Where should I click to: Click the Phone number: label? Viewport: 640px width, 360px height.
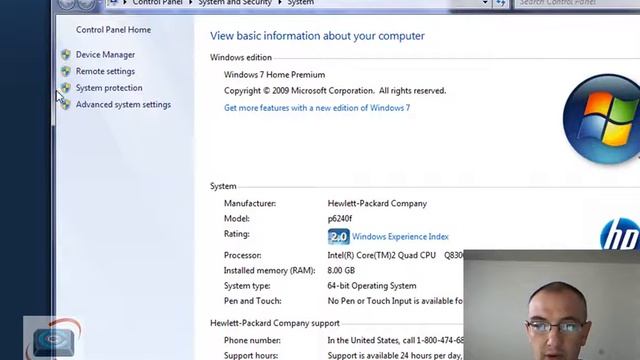coord(252,340)
